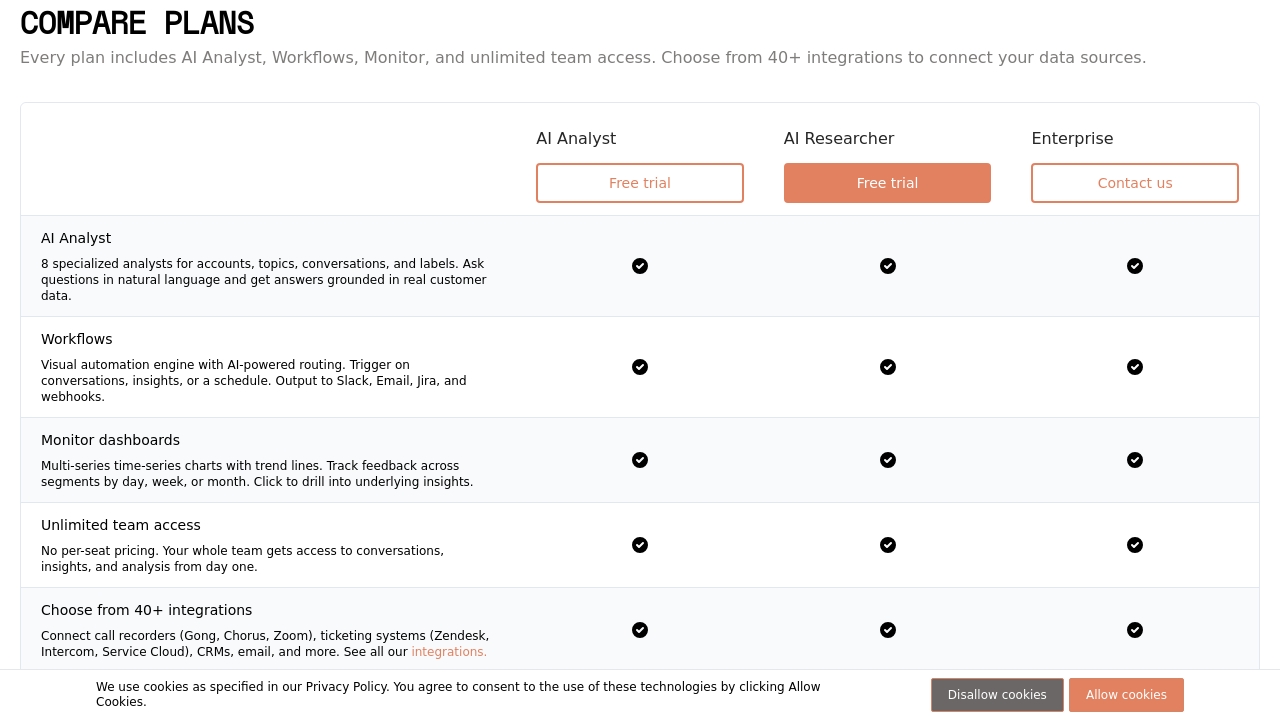Click AI Analyst row checkmark under AI Researcher plan
Screen dimensions: 1280x720
click(x=888, y=266)
